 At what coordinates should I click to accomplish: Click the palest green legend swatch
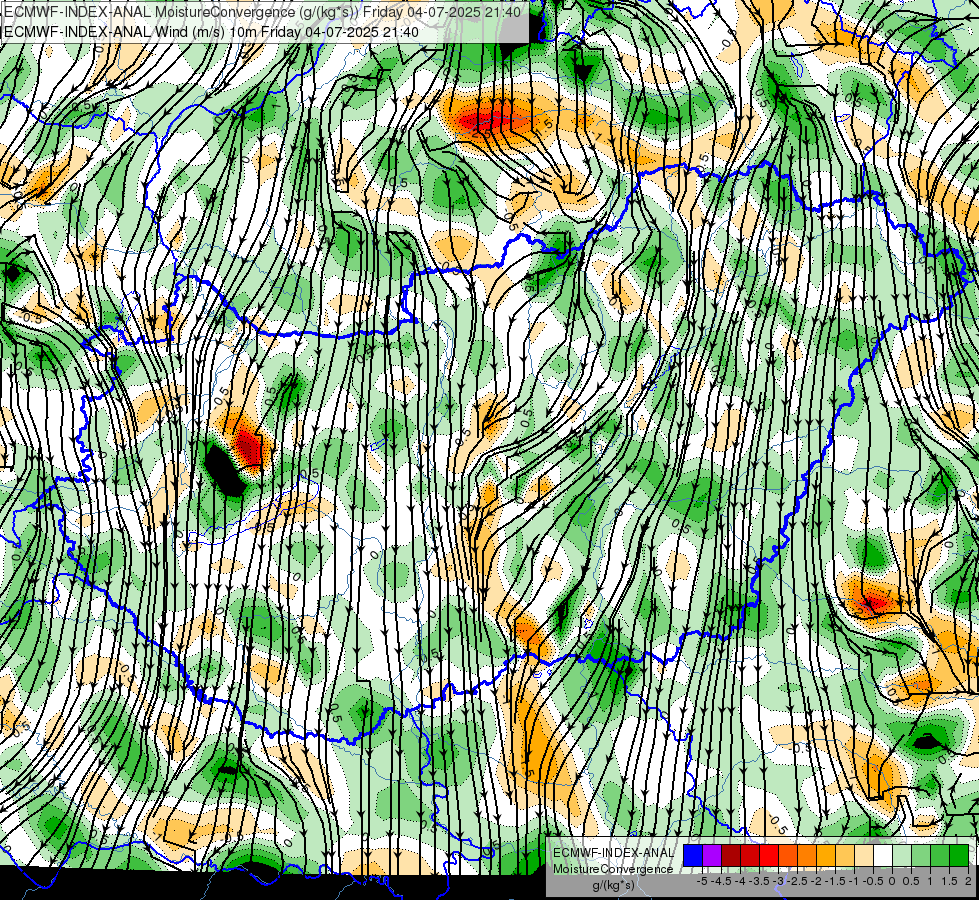pyautogui.click(x=902, y=855)
